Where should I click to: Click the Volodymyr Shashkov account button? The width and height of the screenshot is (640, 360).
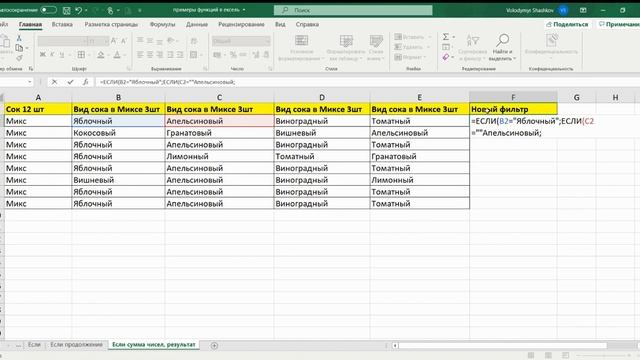[x=536, y=10]
